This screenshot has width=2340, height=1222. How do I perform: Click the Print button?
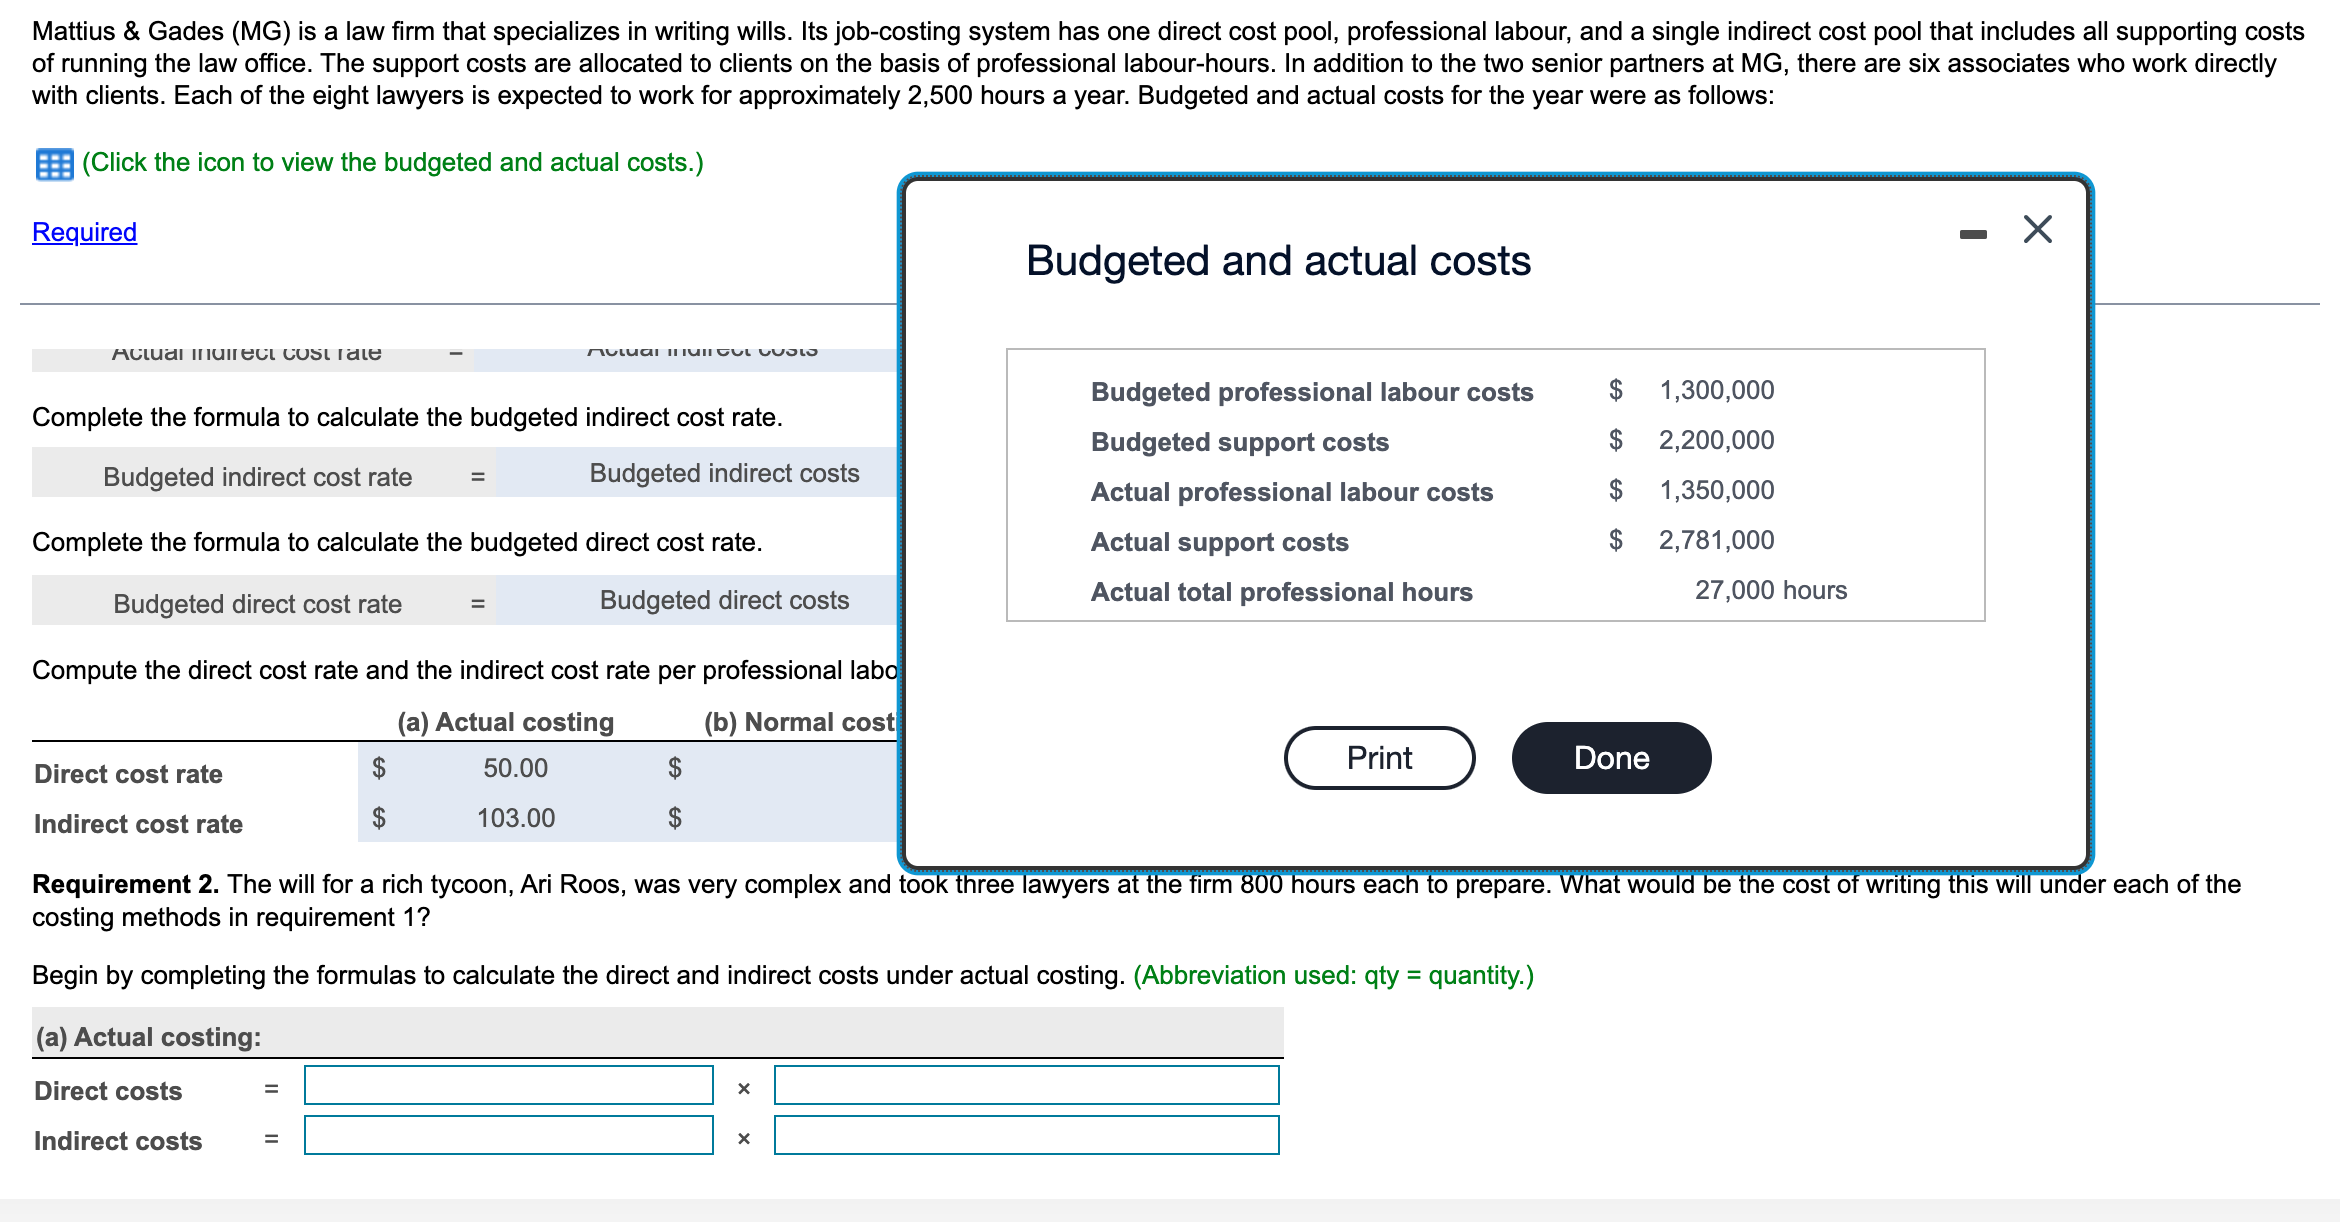[x=1379, y=757]
